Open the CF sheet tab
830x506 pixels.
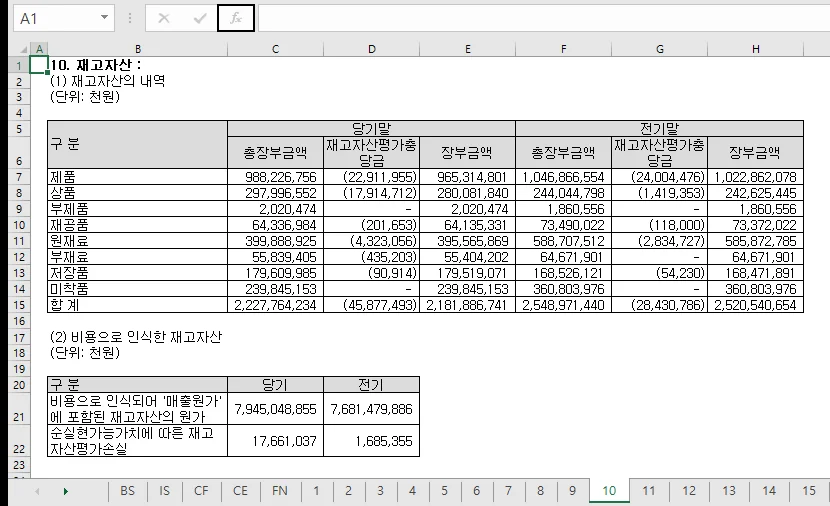point(201,491)
